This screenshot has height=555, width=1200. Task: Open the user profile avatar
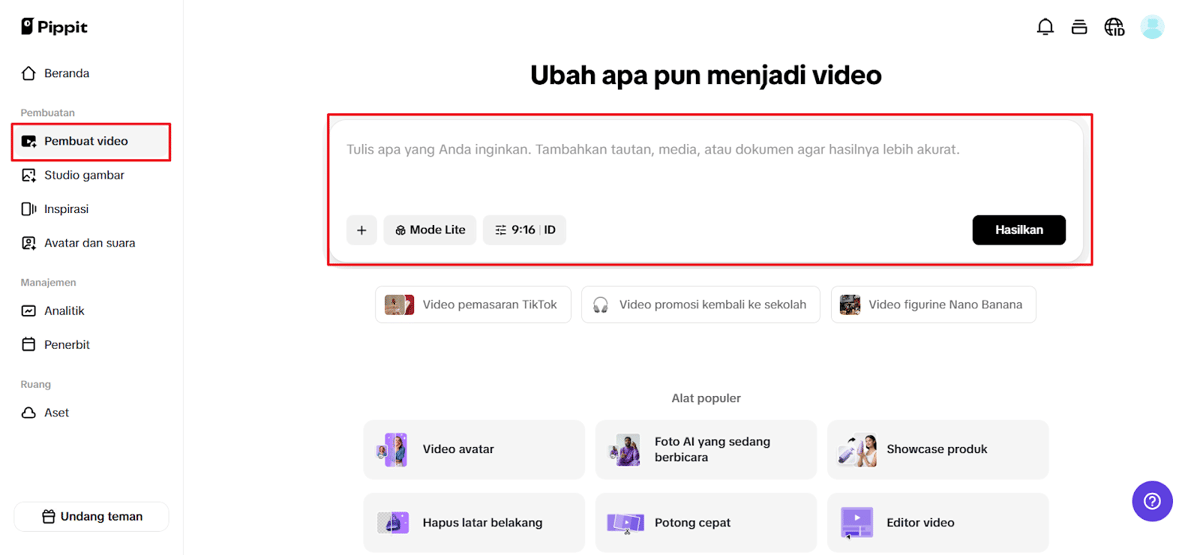coord(1152,27)
